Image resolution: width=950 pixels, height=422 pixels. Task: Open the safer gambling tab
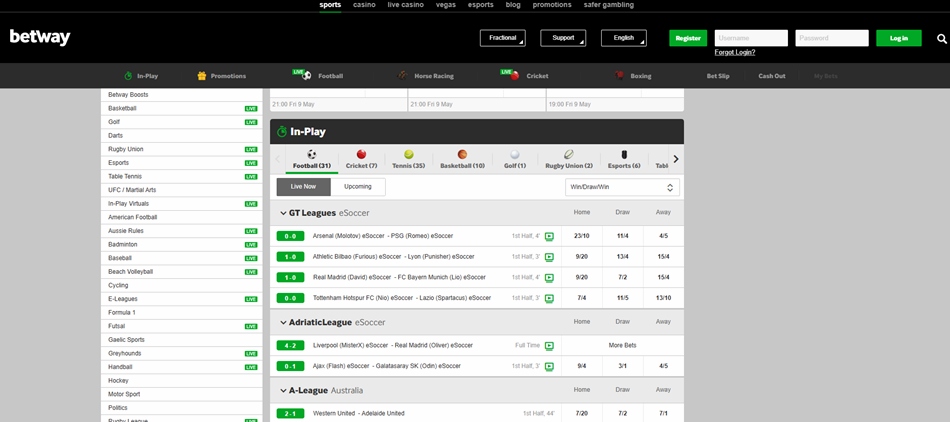[x=609, y=5]
